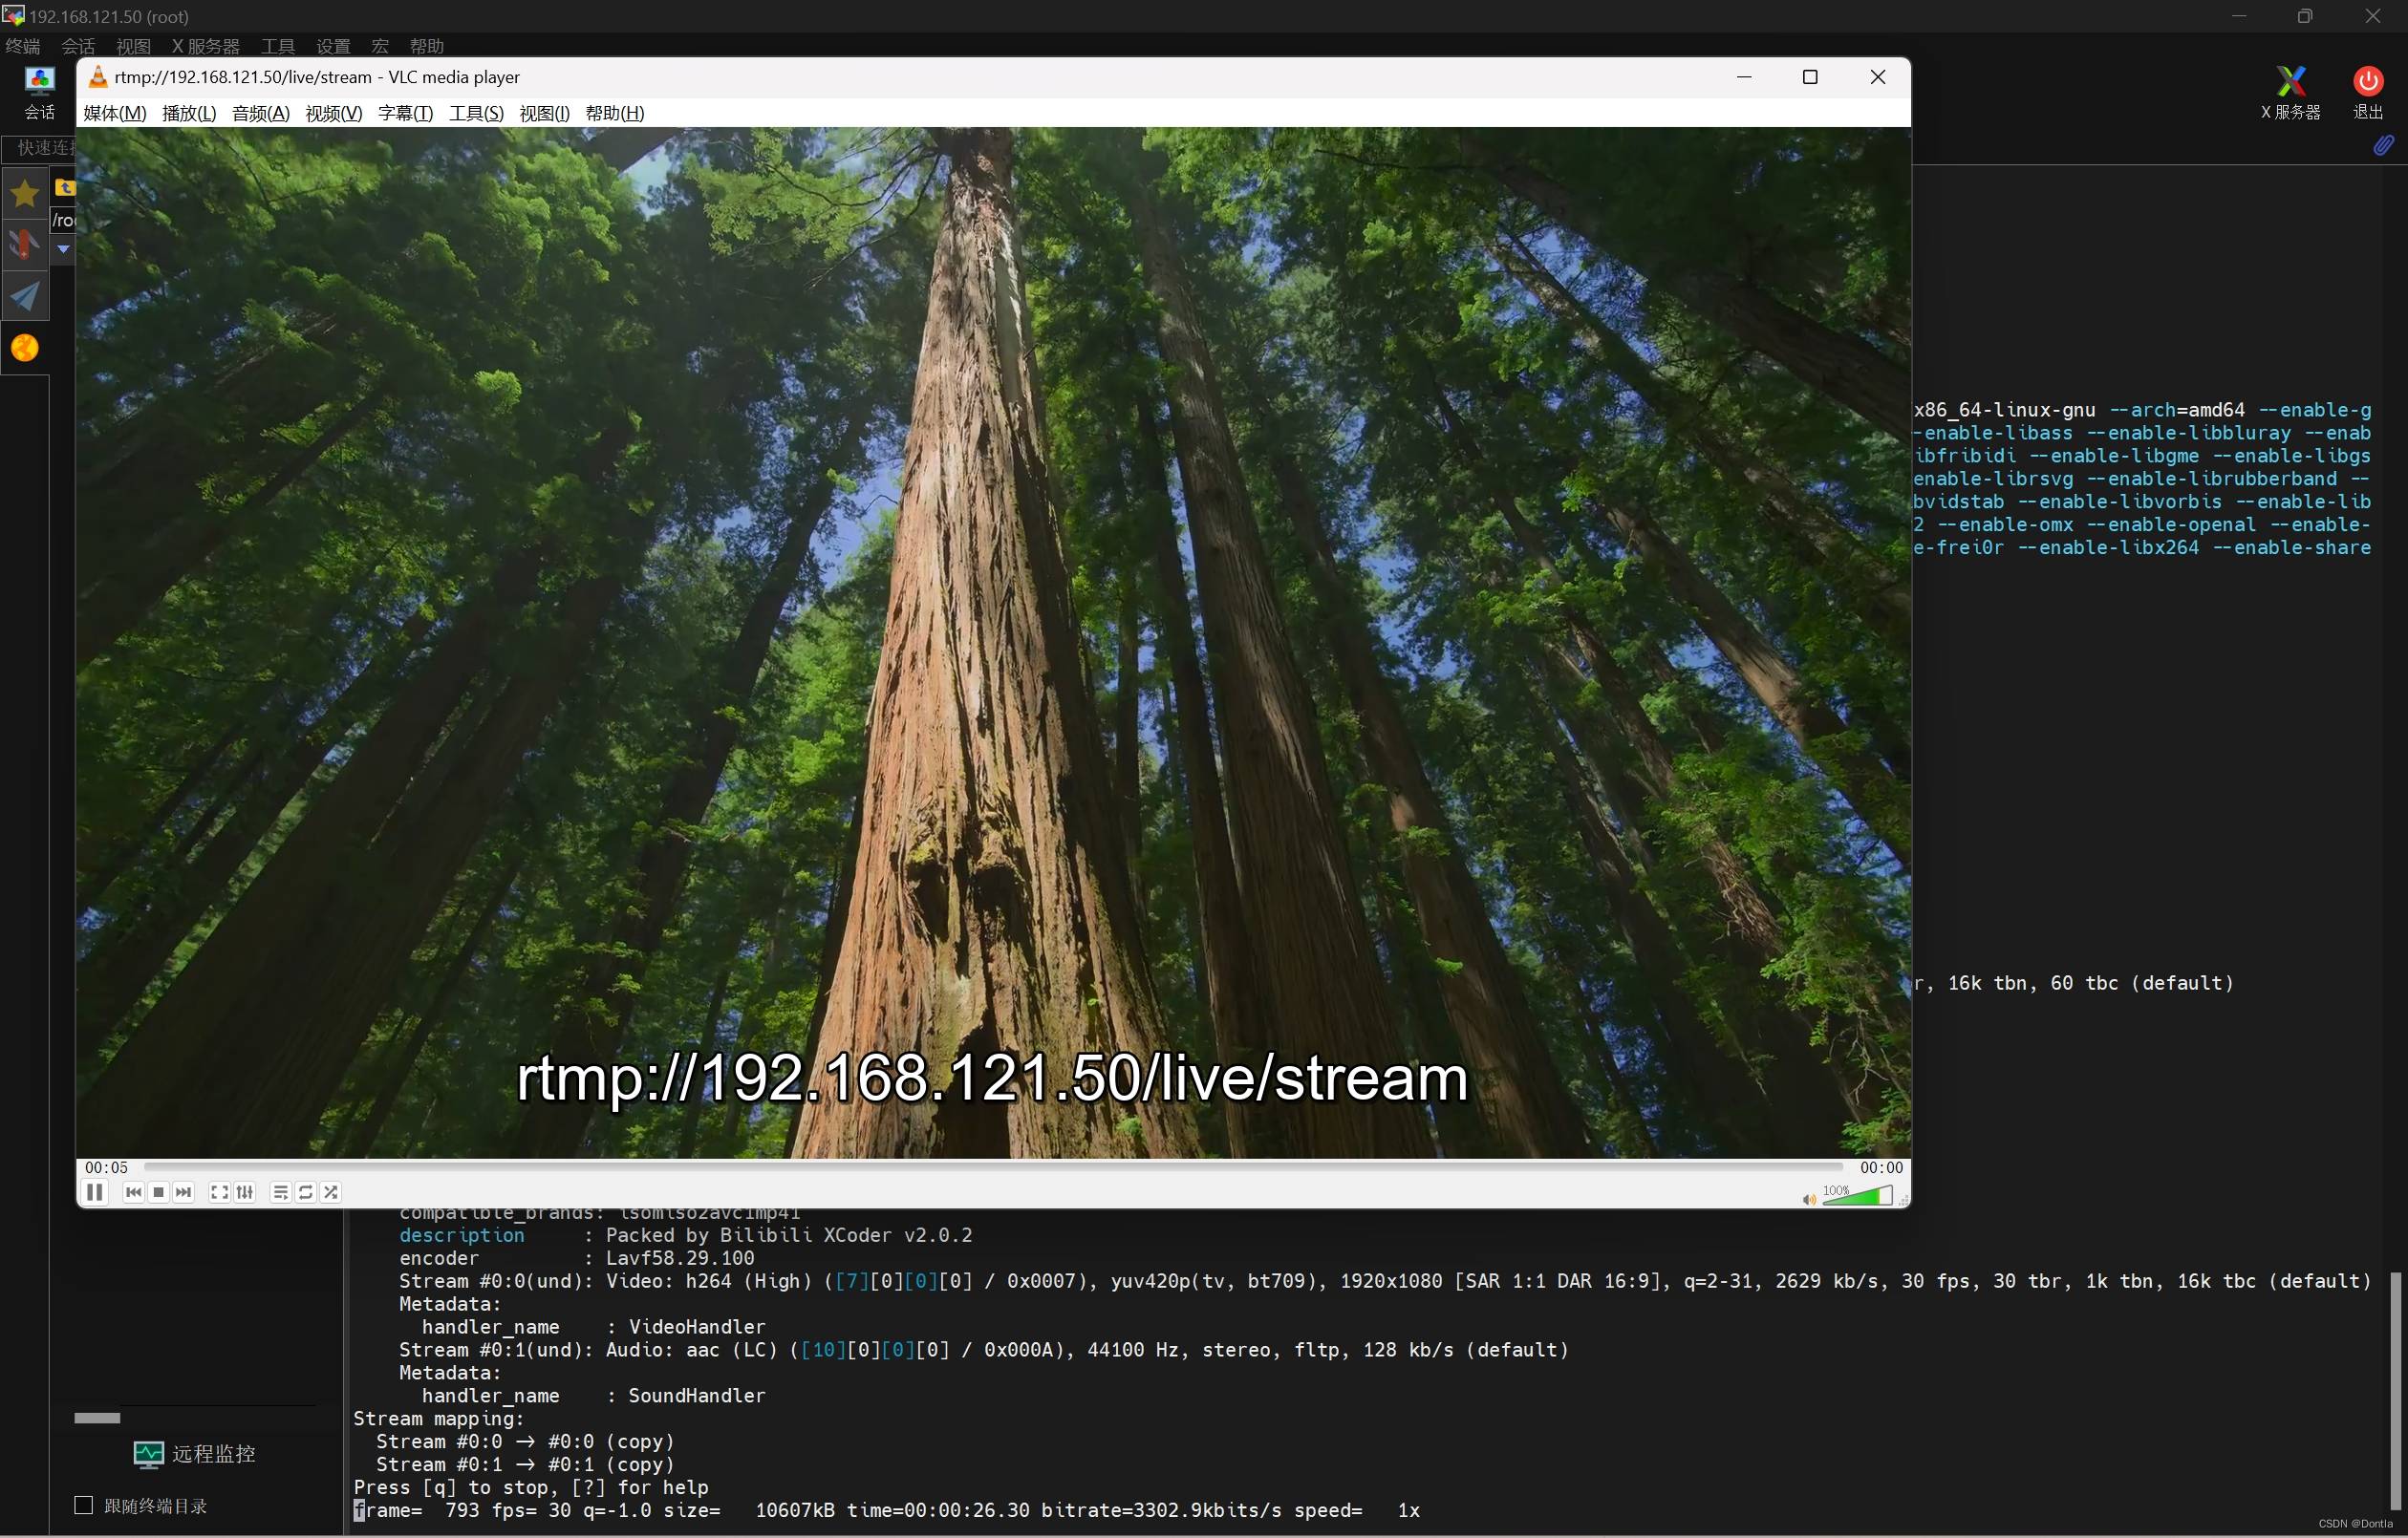Screen dimensions: 2408x1538
Task: Click the blue 'description' terminal text
Action: (461, 1235)
